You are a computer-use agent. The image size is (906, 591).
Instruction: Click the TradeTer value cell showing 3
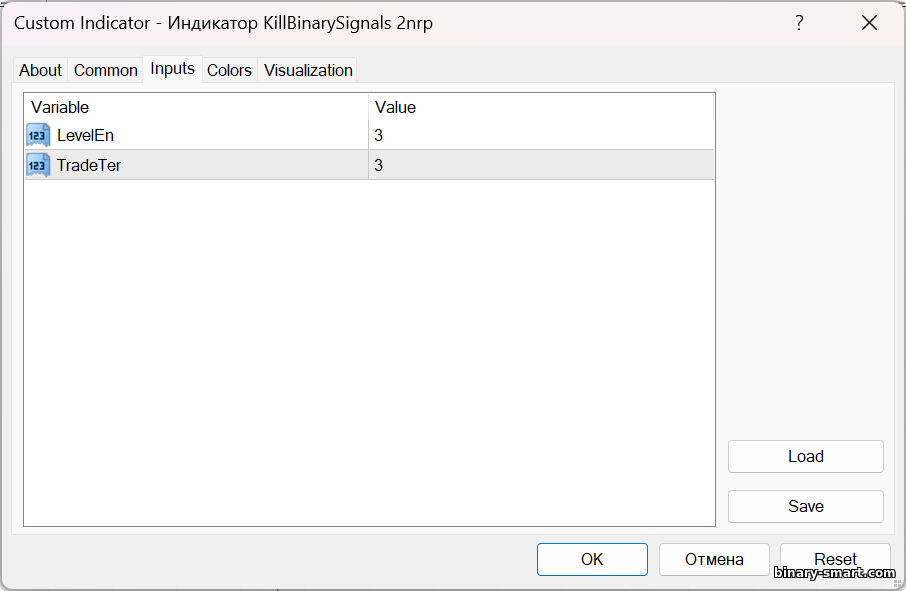(x=541, y=165)
